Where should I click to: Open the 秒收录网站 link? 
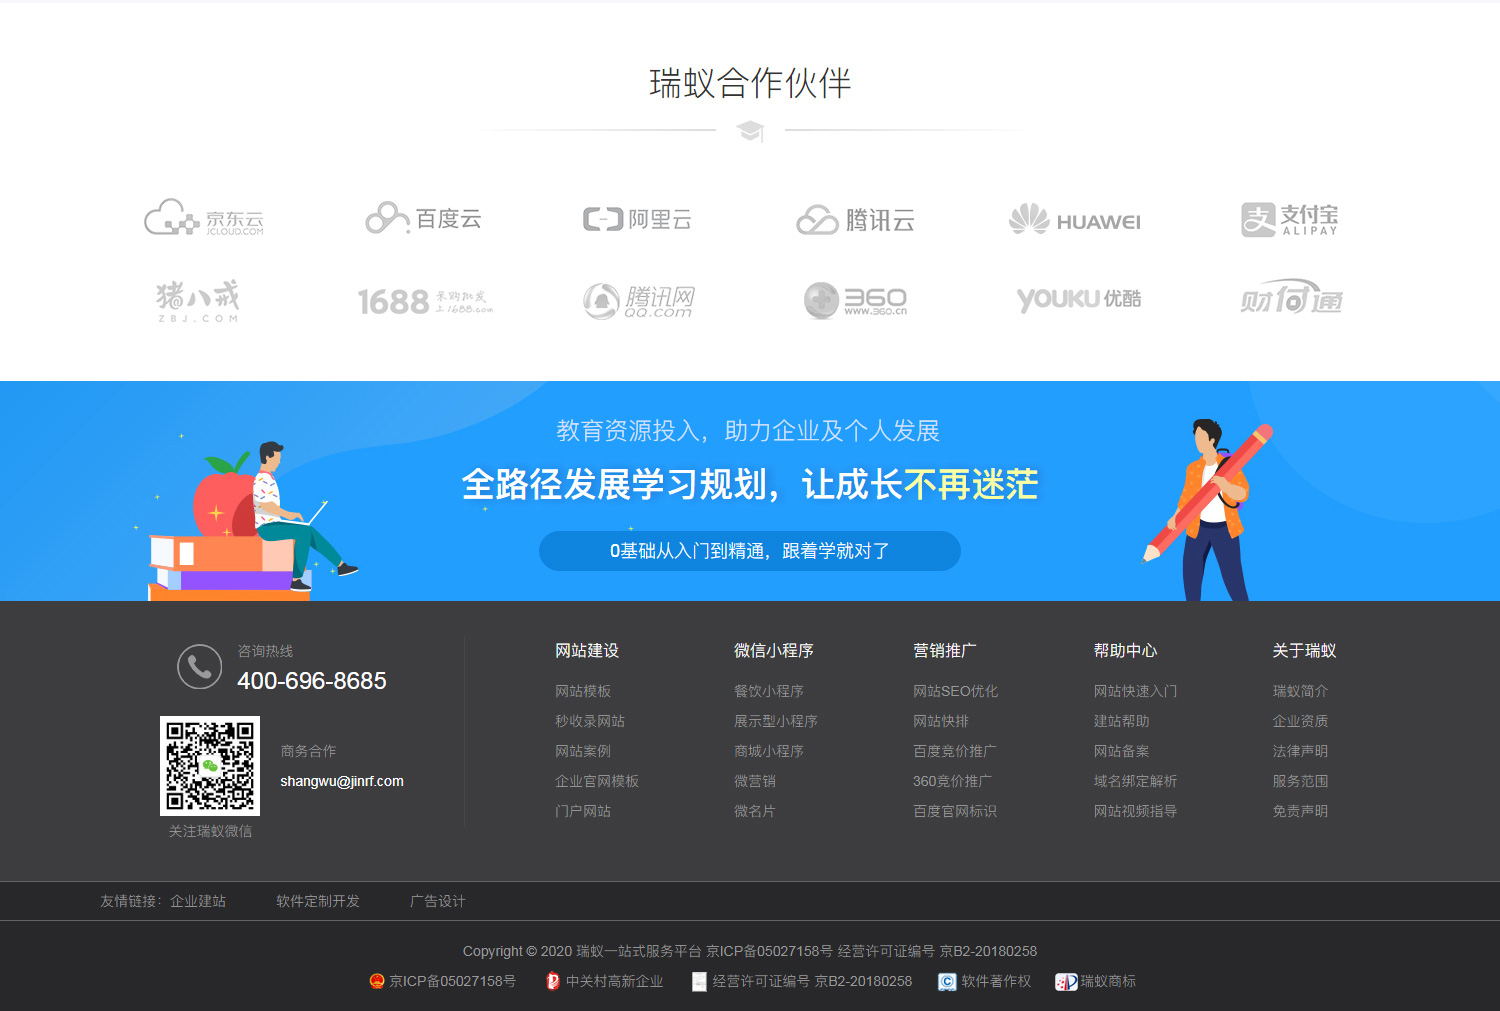coord(590,721)
